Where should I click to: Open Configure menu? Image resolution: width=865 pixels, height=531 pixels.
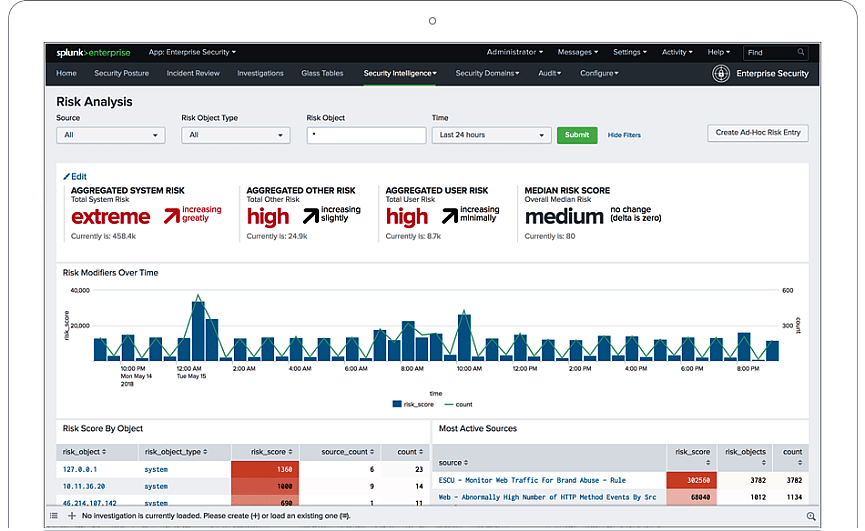[599, 73]
